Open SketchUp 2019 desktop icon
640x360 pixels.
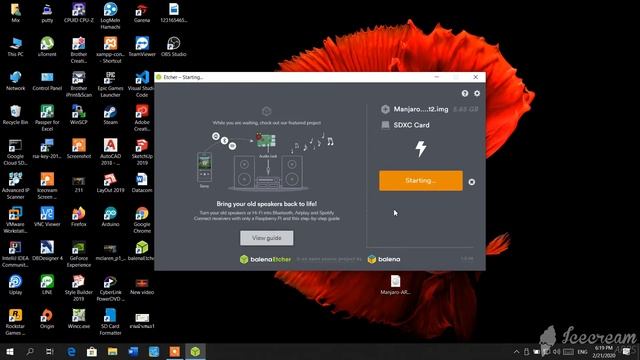142,152
